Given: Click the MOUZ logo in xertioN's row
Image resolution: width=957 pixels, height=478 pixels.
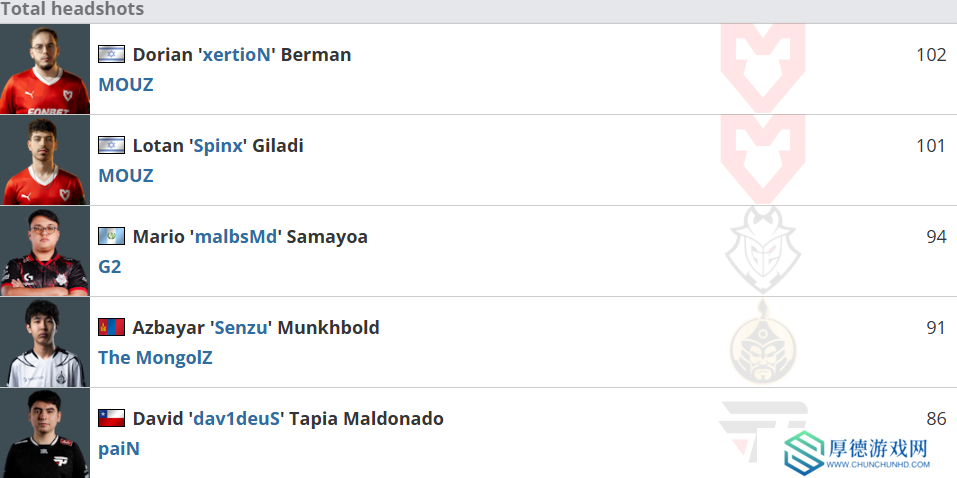Looking at the screenshot, I should pos(763,68).
